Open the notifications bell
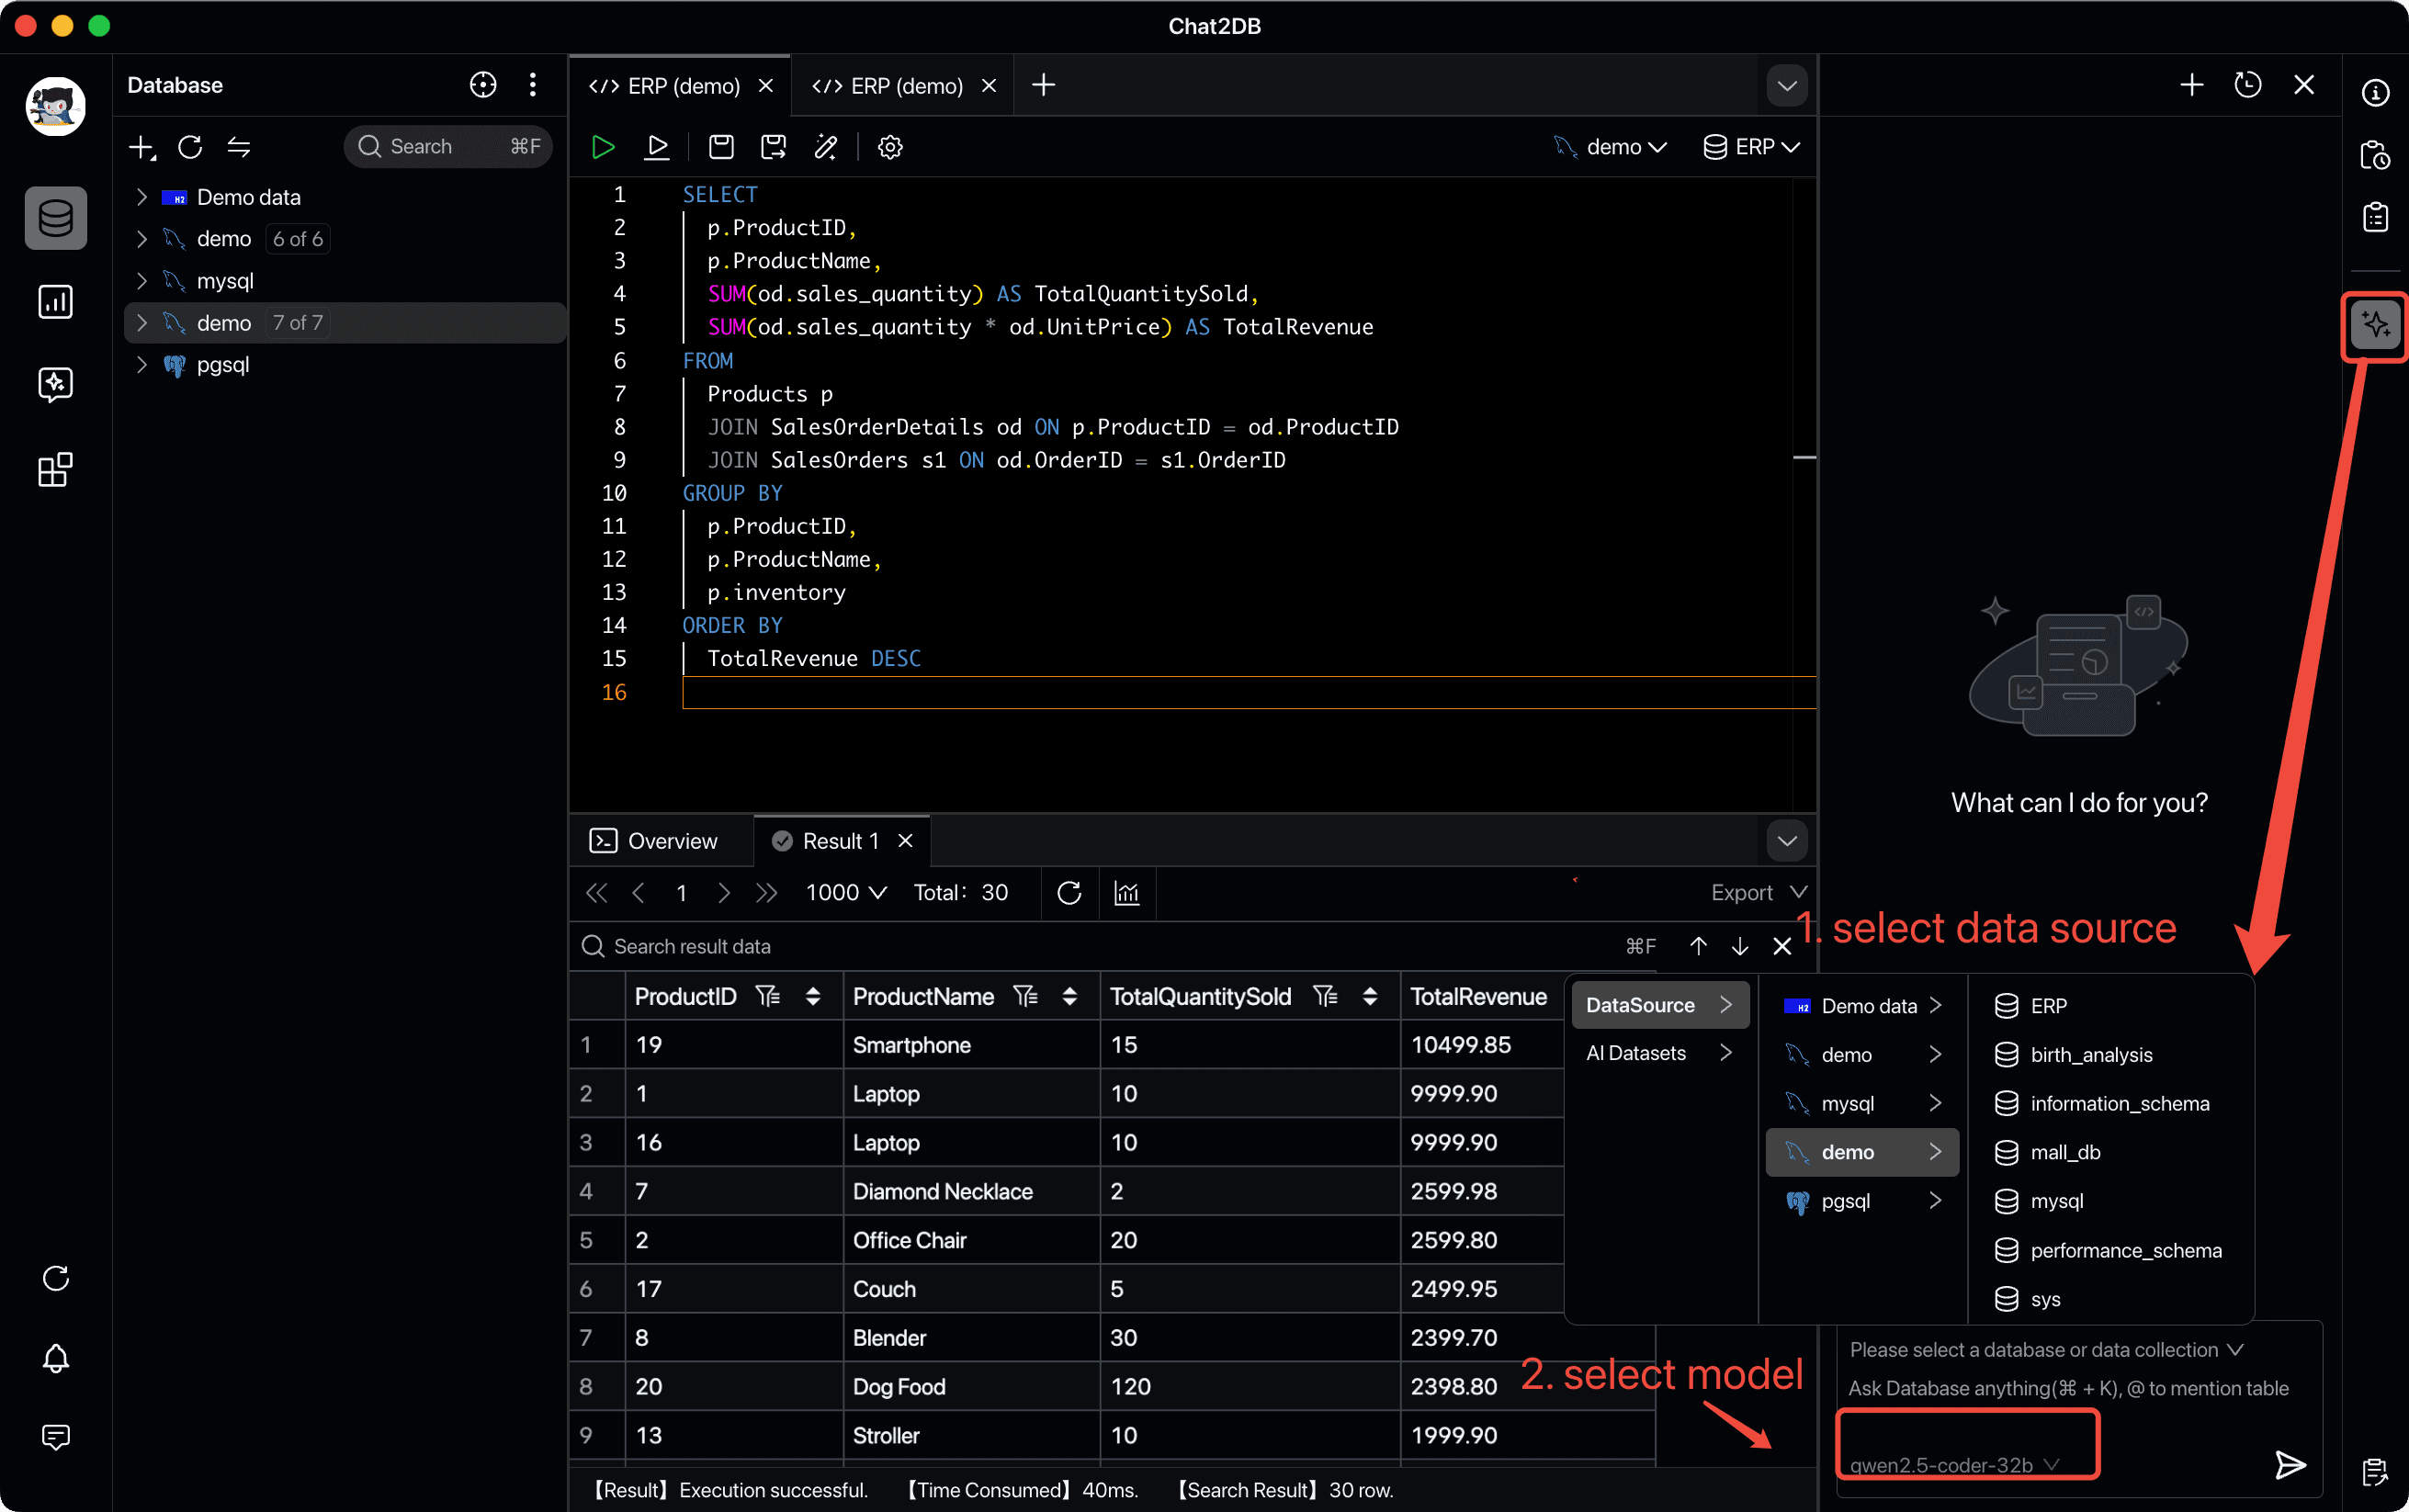Viewport: 2409px width, 1512px height. coord(56,1357)
